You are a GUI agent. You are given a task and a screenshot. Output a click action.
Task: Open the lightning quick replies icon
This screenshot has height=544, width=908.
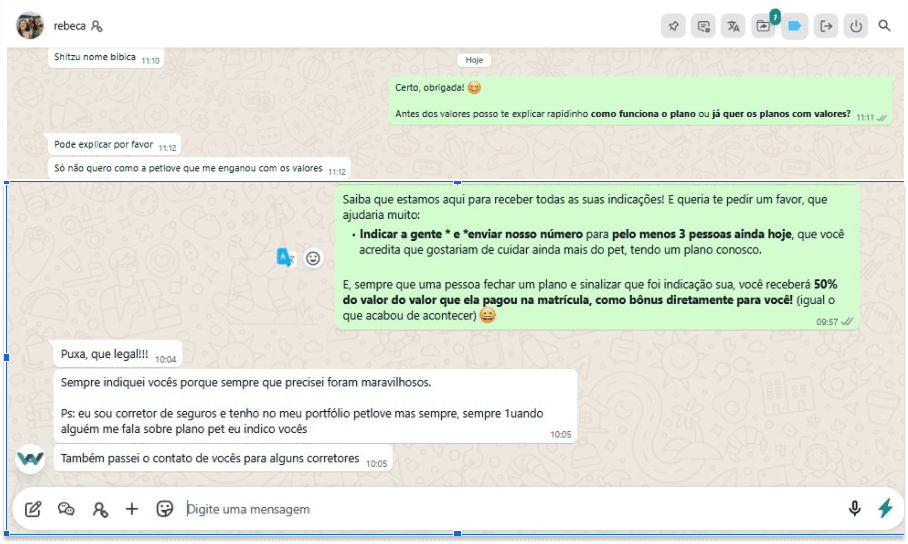[885, 508]
